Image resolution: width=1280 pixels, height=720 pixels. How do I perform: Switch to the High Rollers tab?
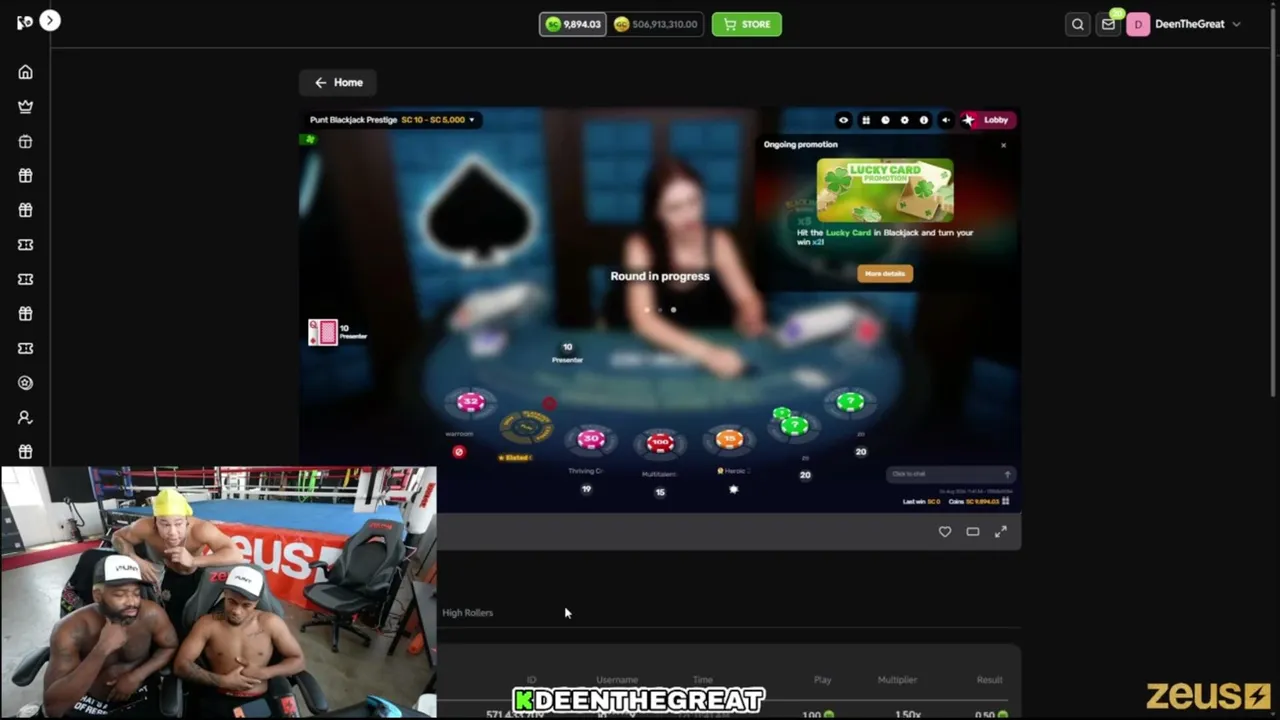pos(468,613)
